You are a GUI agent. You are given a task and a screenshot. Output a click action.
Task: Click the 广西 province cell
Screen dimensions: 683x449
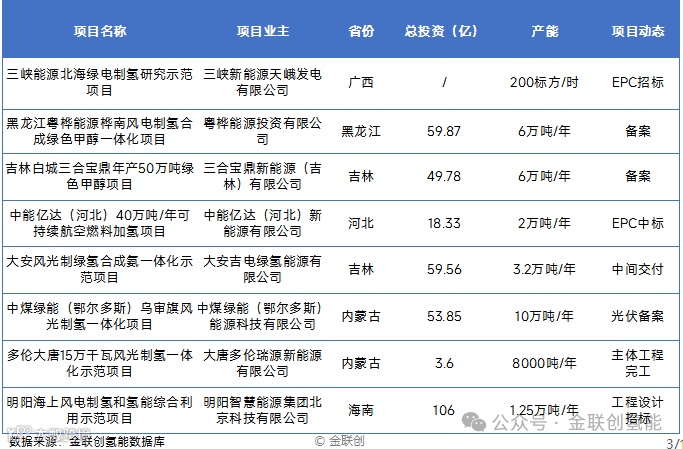click(x=361, y=82)
